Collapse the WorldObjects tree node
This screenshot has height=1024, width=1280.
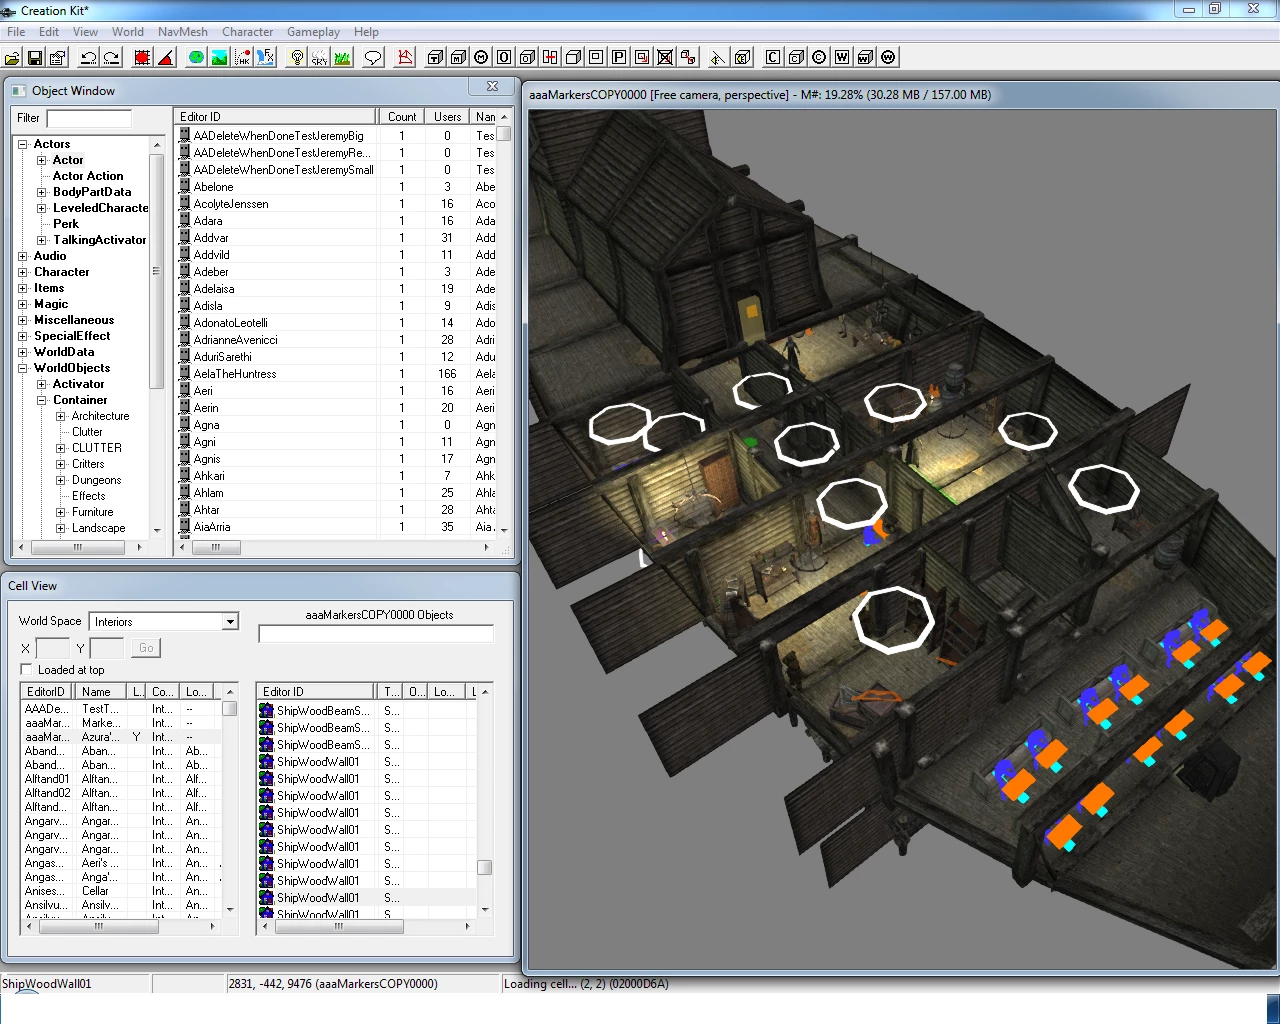(x=23, y=368)
